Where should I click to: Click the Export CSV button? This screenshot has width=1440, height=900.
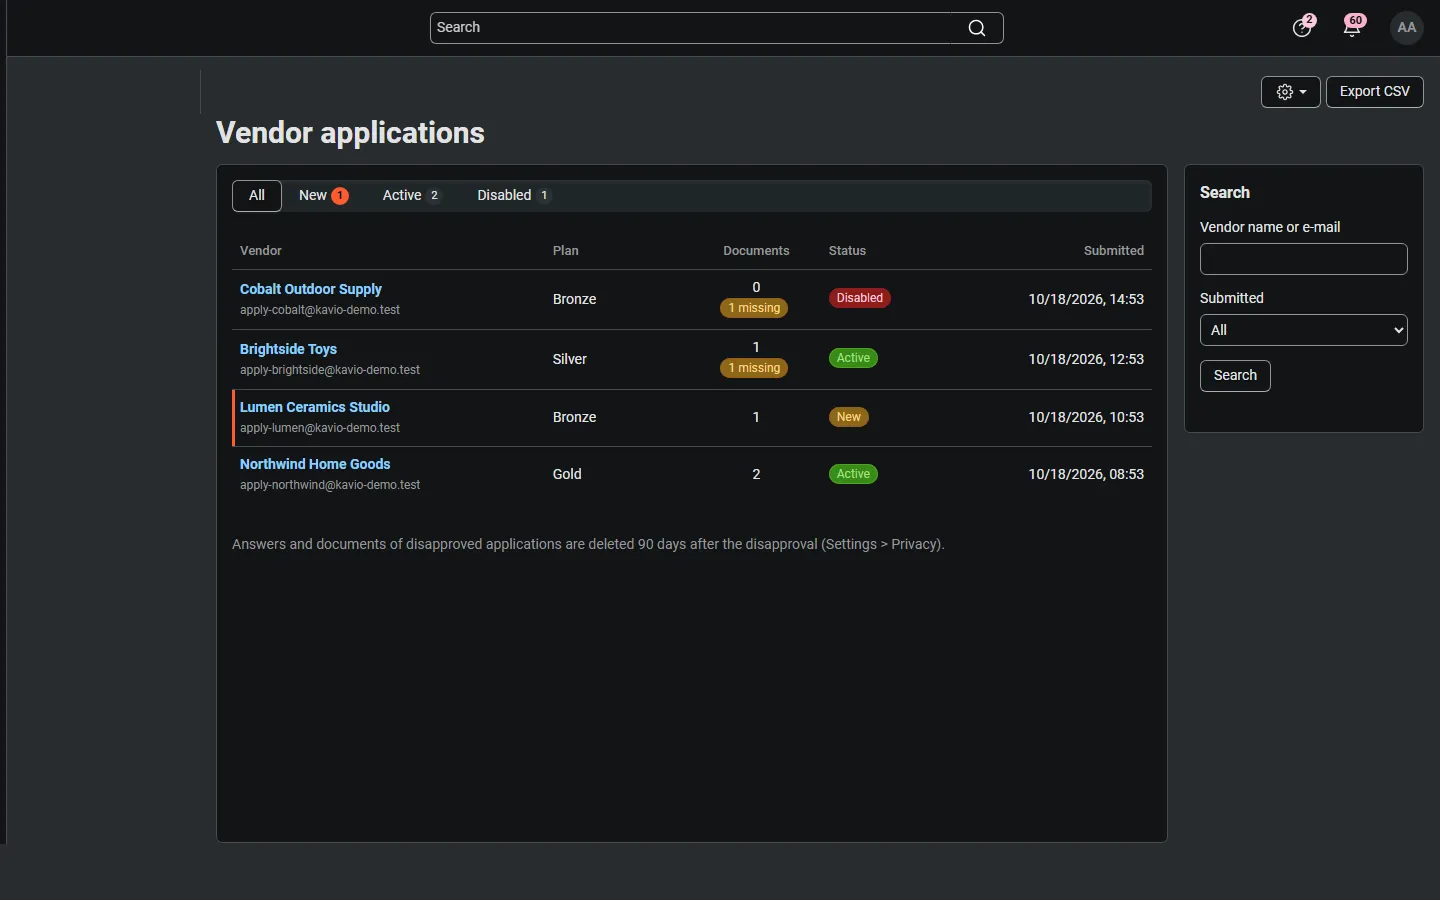[x=1375, y=92]
